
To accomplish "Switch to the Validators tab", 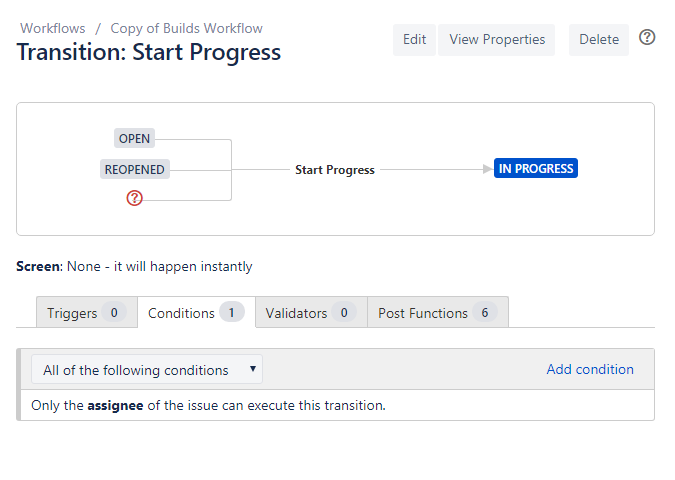I will tap(311, 313).
